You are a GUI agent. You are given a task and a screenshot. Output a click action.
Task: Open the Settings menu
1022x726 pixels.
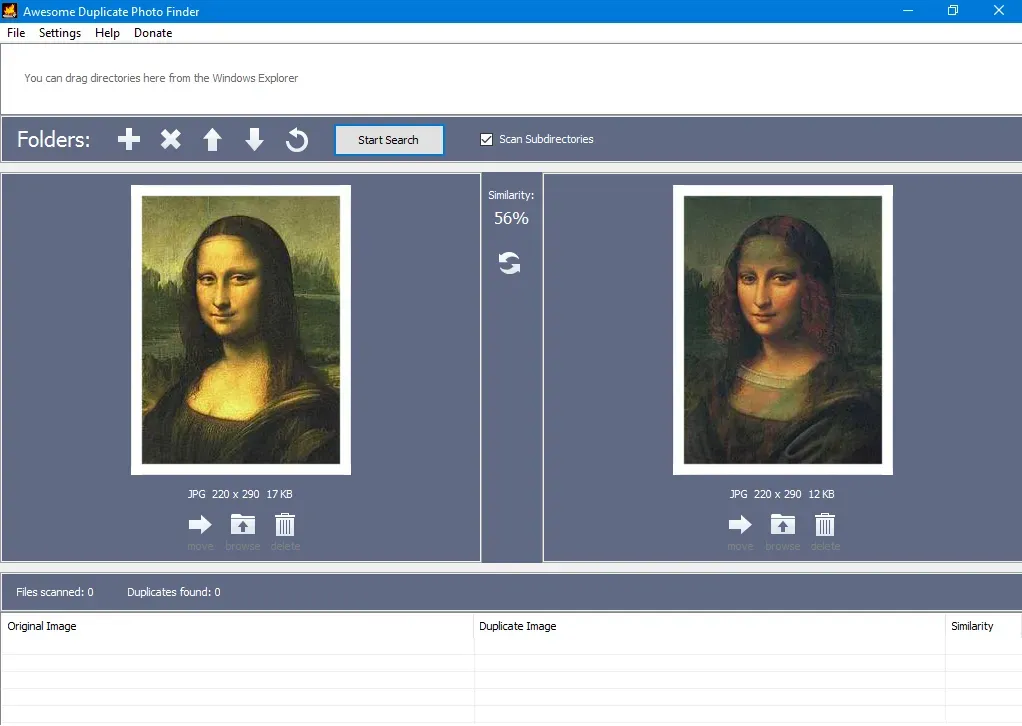coord(59,32)
